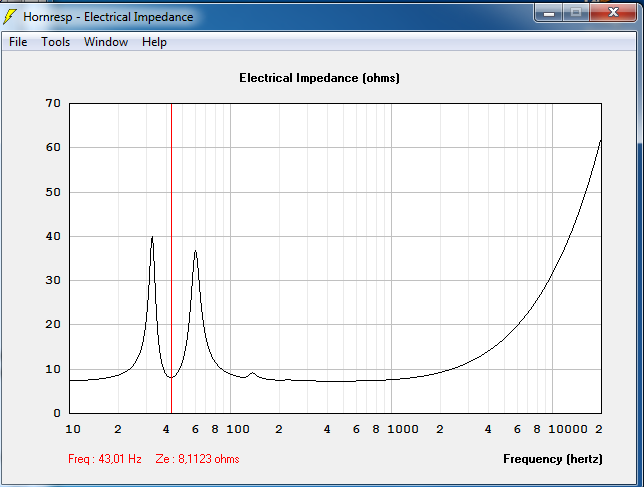Open the File menu

tap(18, 42)
